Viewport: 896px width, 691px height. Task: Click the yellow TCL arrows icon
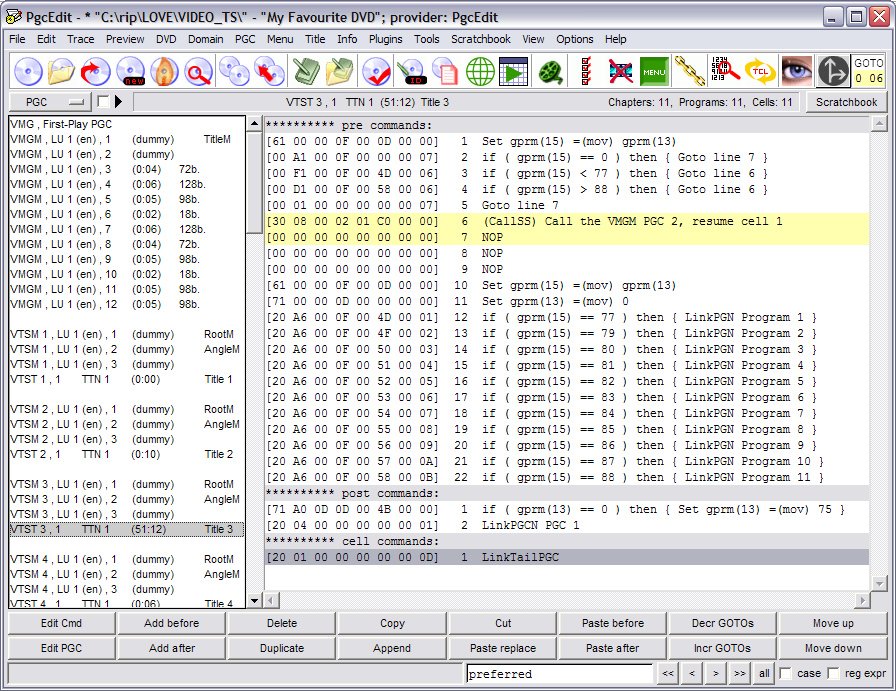pos(760,71)
